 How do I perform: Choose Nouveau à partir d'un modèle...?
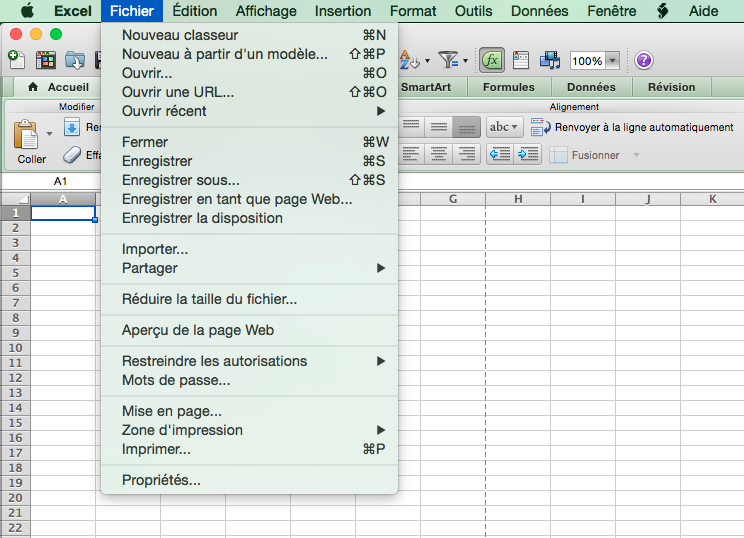250,54
